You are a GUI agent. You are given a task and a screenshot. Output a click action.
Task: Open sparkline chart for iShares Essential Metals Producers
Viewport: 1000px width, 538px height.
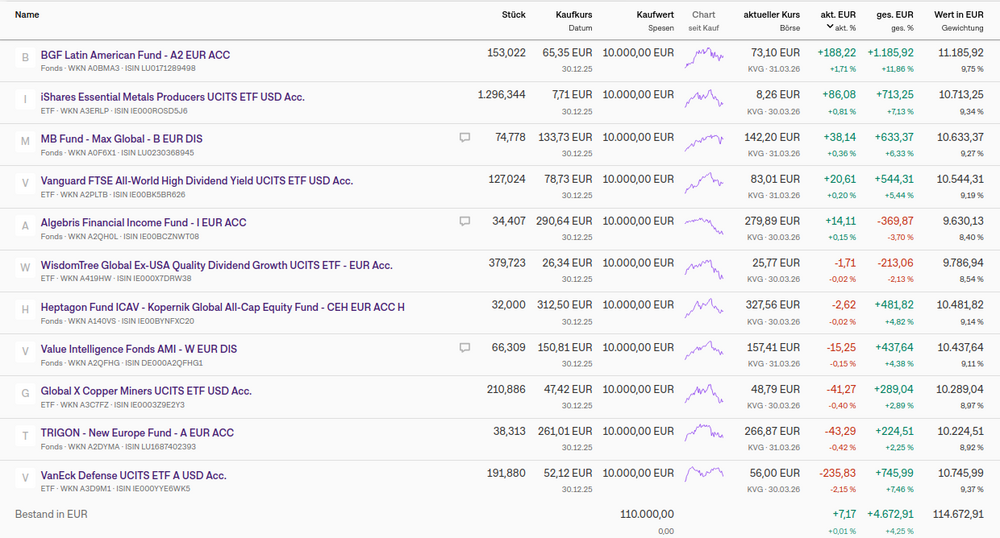click(704, 99)
